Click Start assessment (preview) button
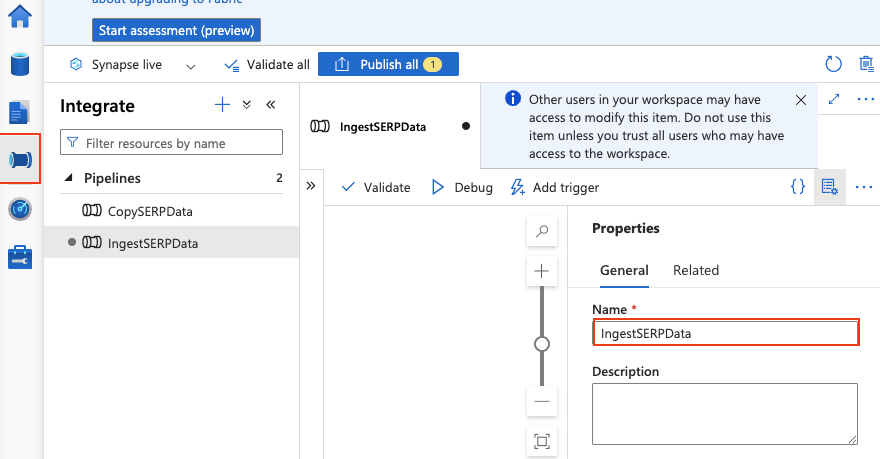 176,30
